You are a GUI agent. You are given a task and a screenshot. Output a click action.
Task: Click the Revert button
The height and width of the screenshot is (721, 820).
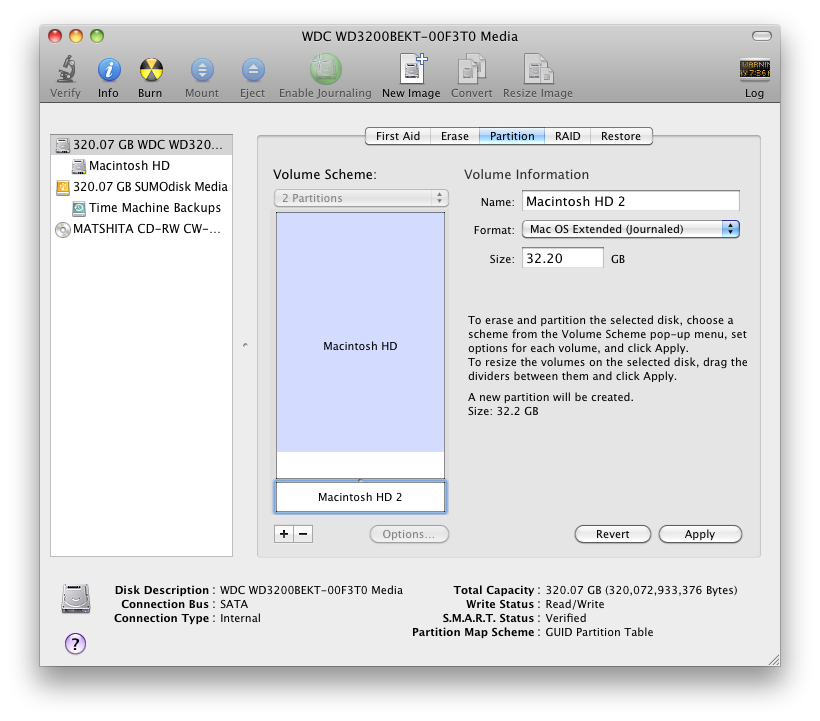[612, 534]
